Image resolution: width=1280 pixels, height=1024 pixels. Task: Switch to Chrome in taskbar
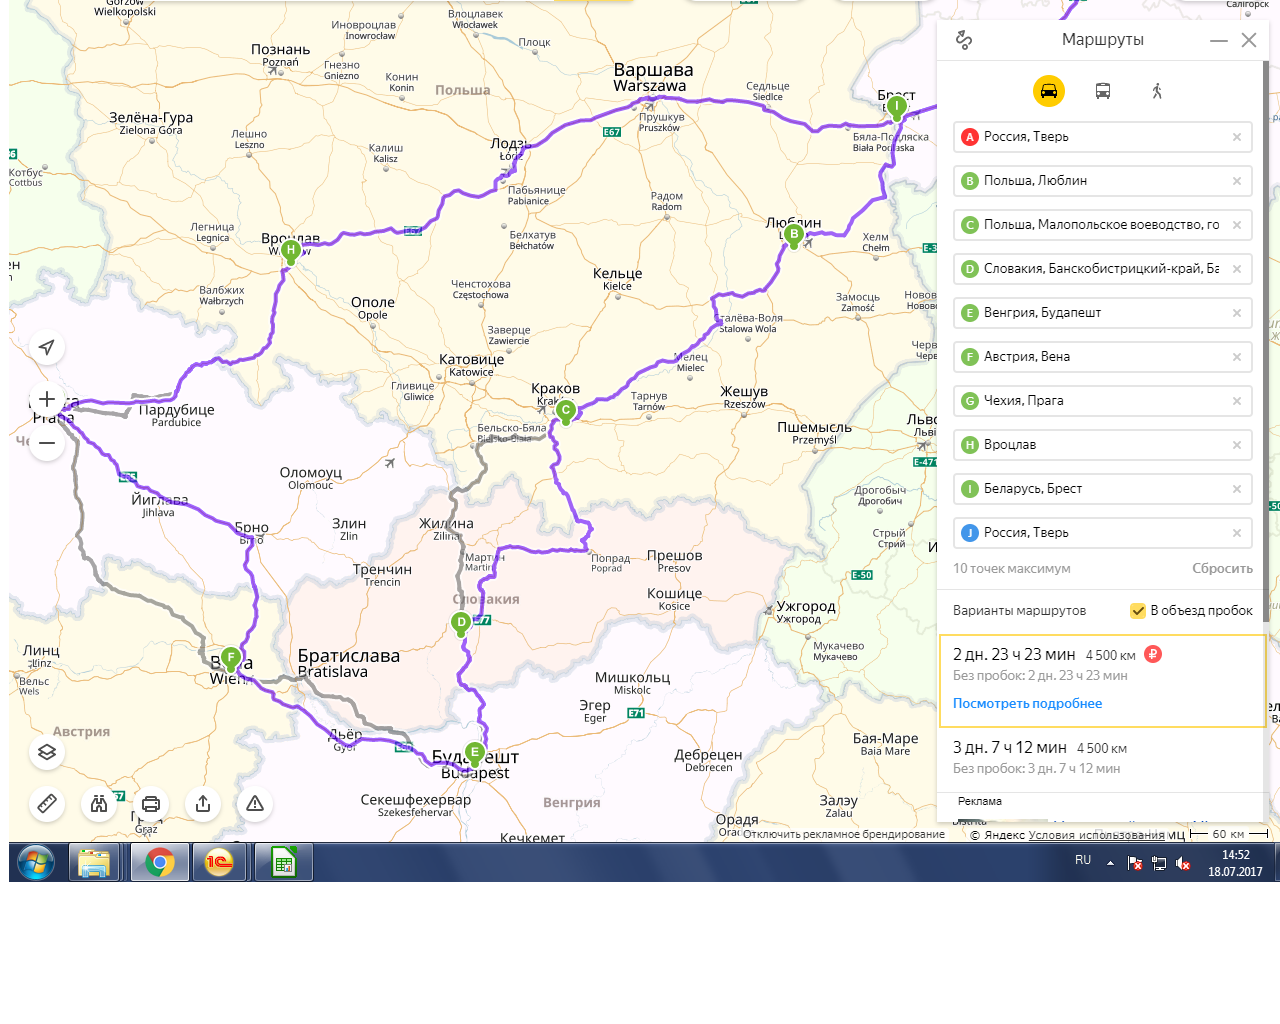(x=160, y=862)
